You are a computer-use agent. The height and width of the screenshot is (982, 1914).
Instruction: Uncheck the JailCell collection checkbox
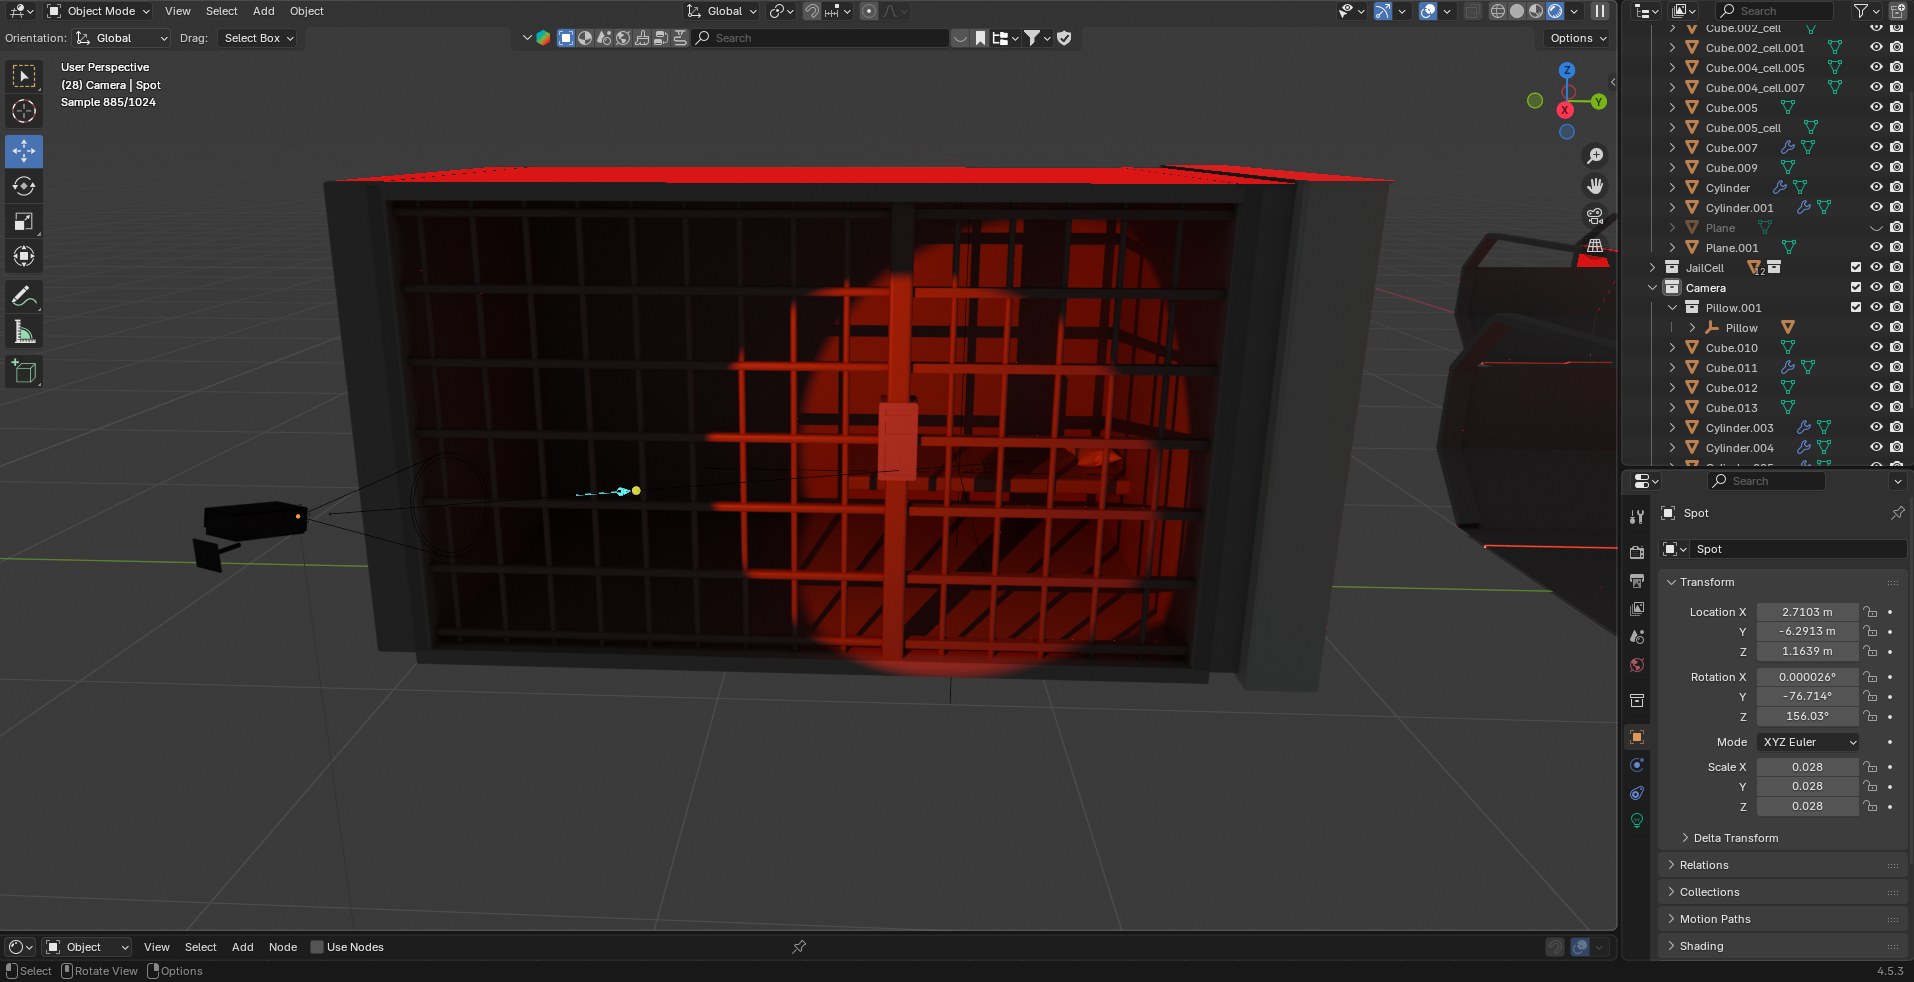pyautogui.click(x=1856, y=268)
